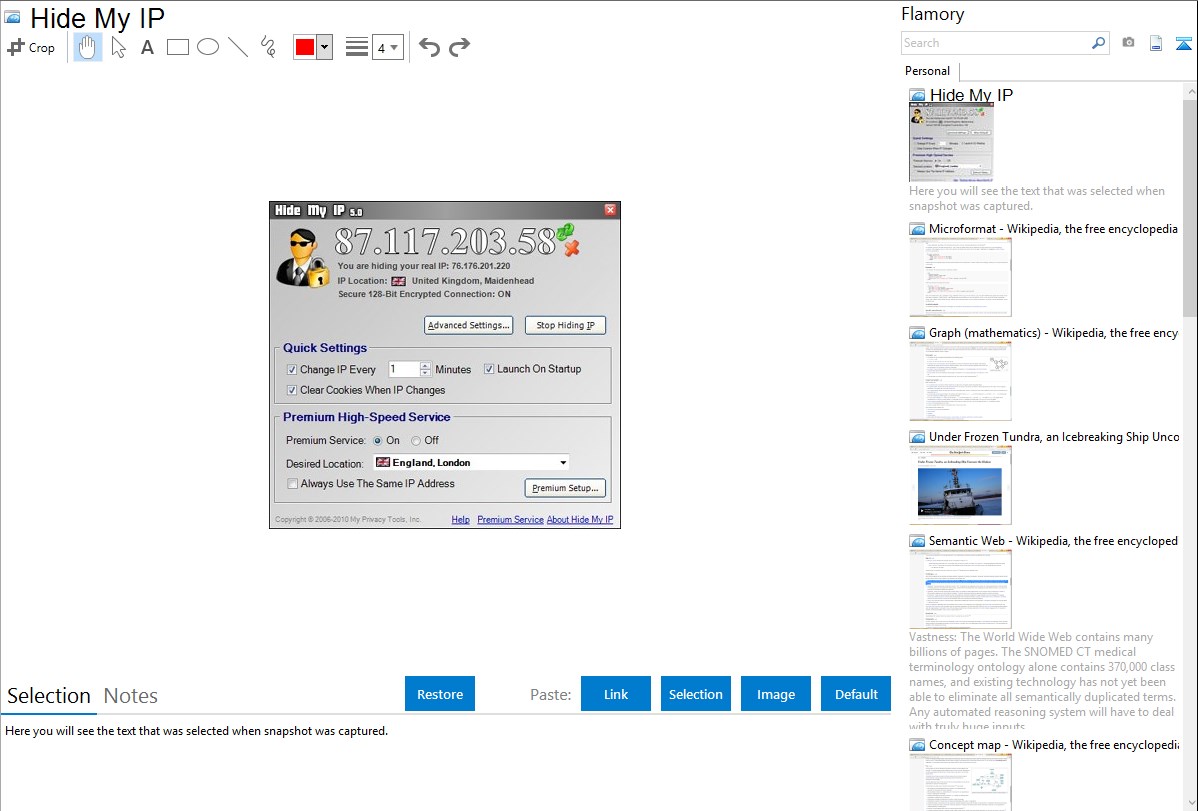Activate the hand pan tool
Screen dimensions: 1198x811
(x=87, y=47)
